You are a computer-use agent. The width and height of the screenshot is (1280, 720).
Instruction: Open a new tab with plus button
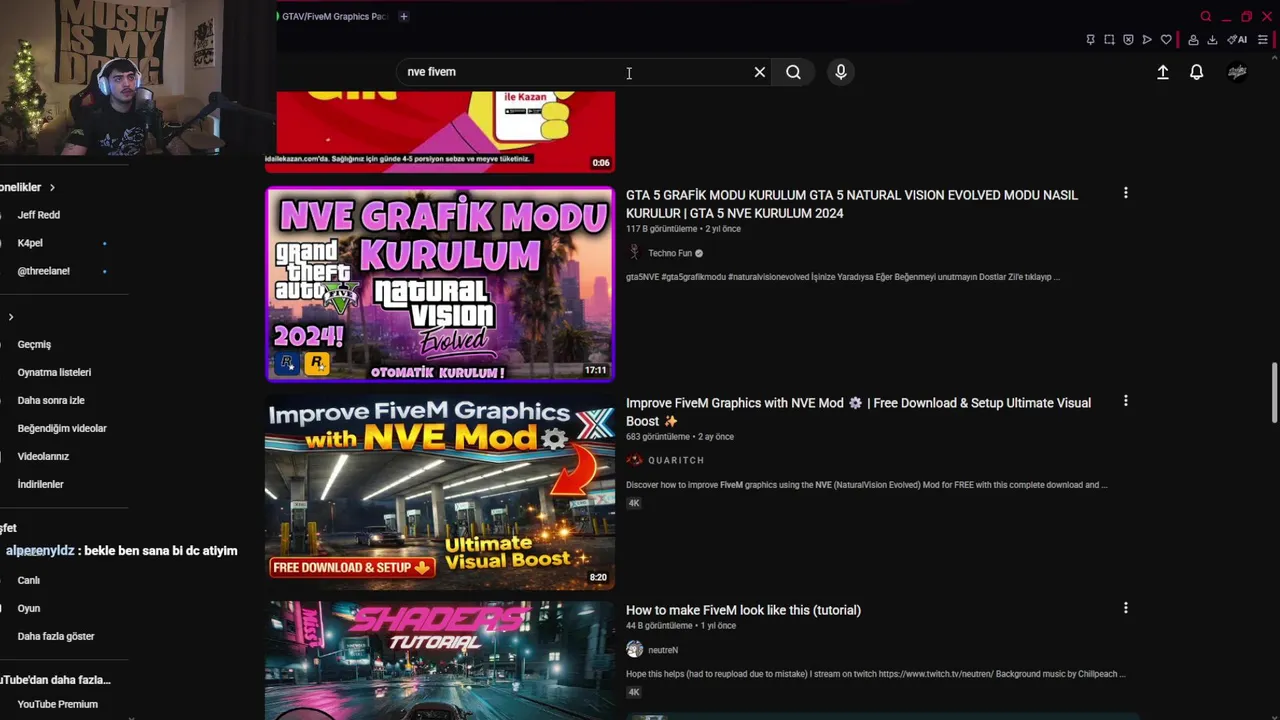click(404, 16)
